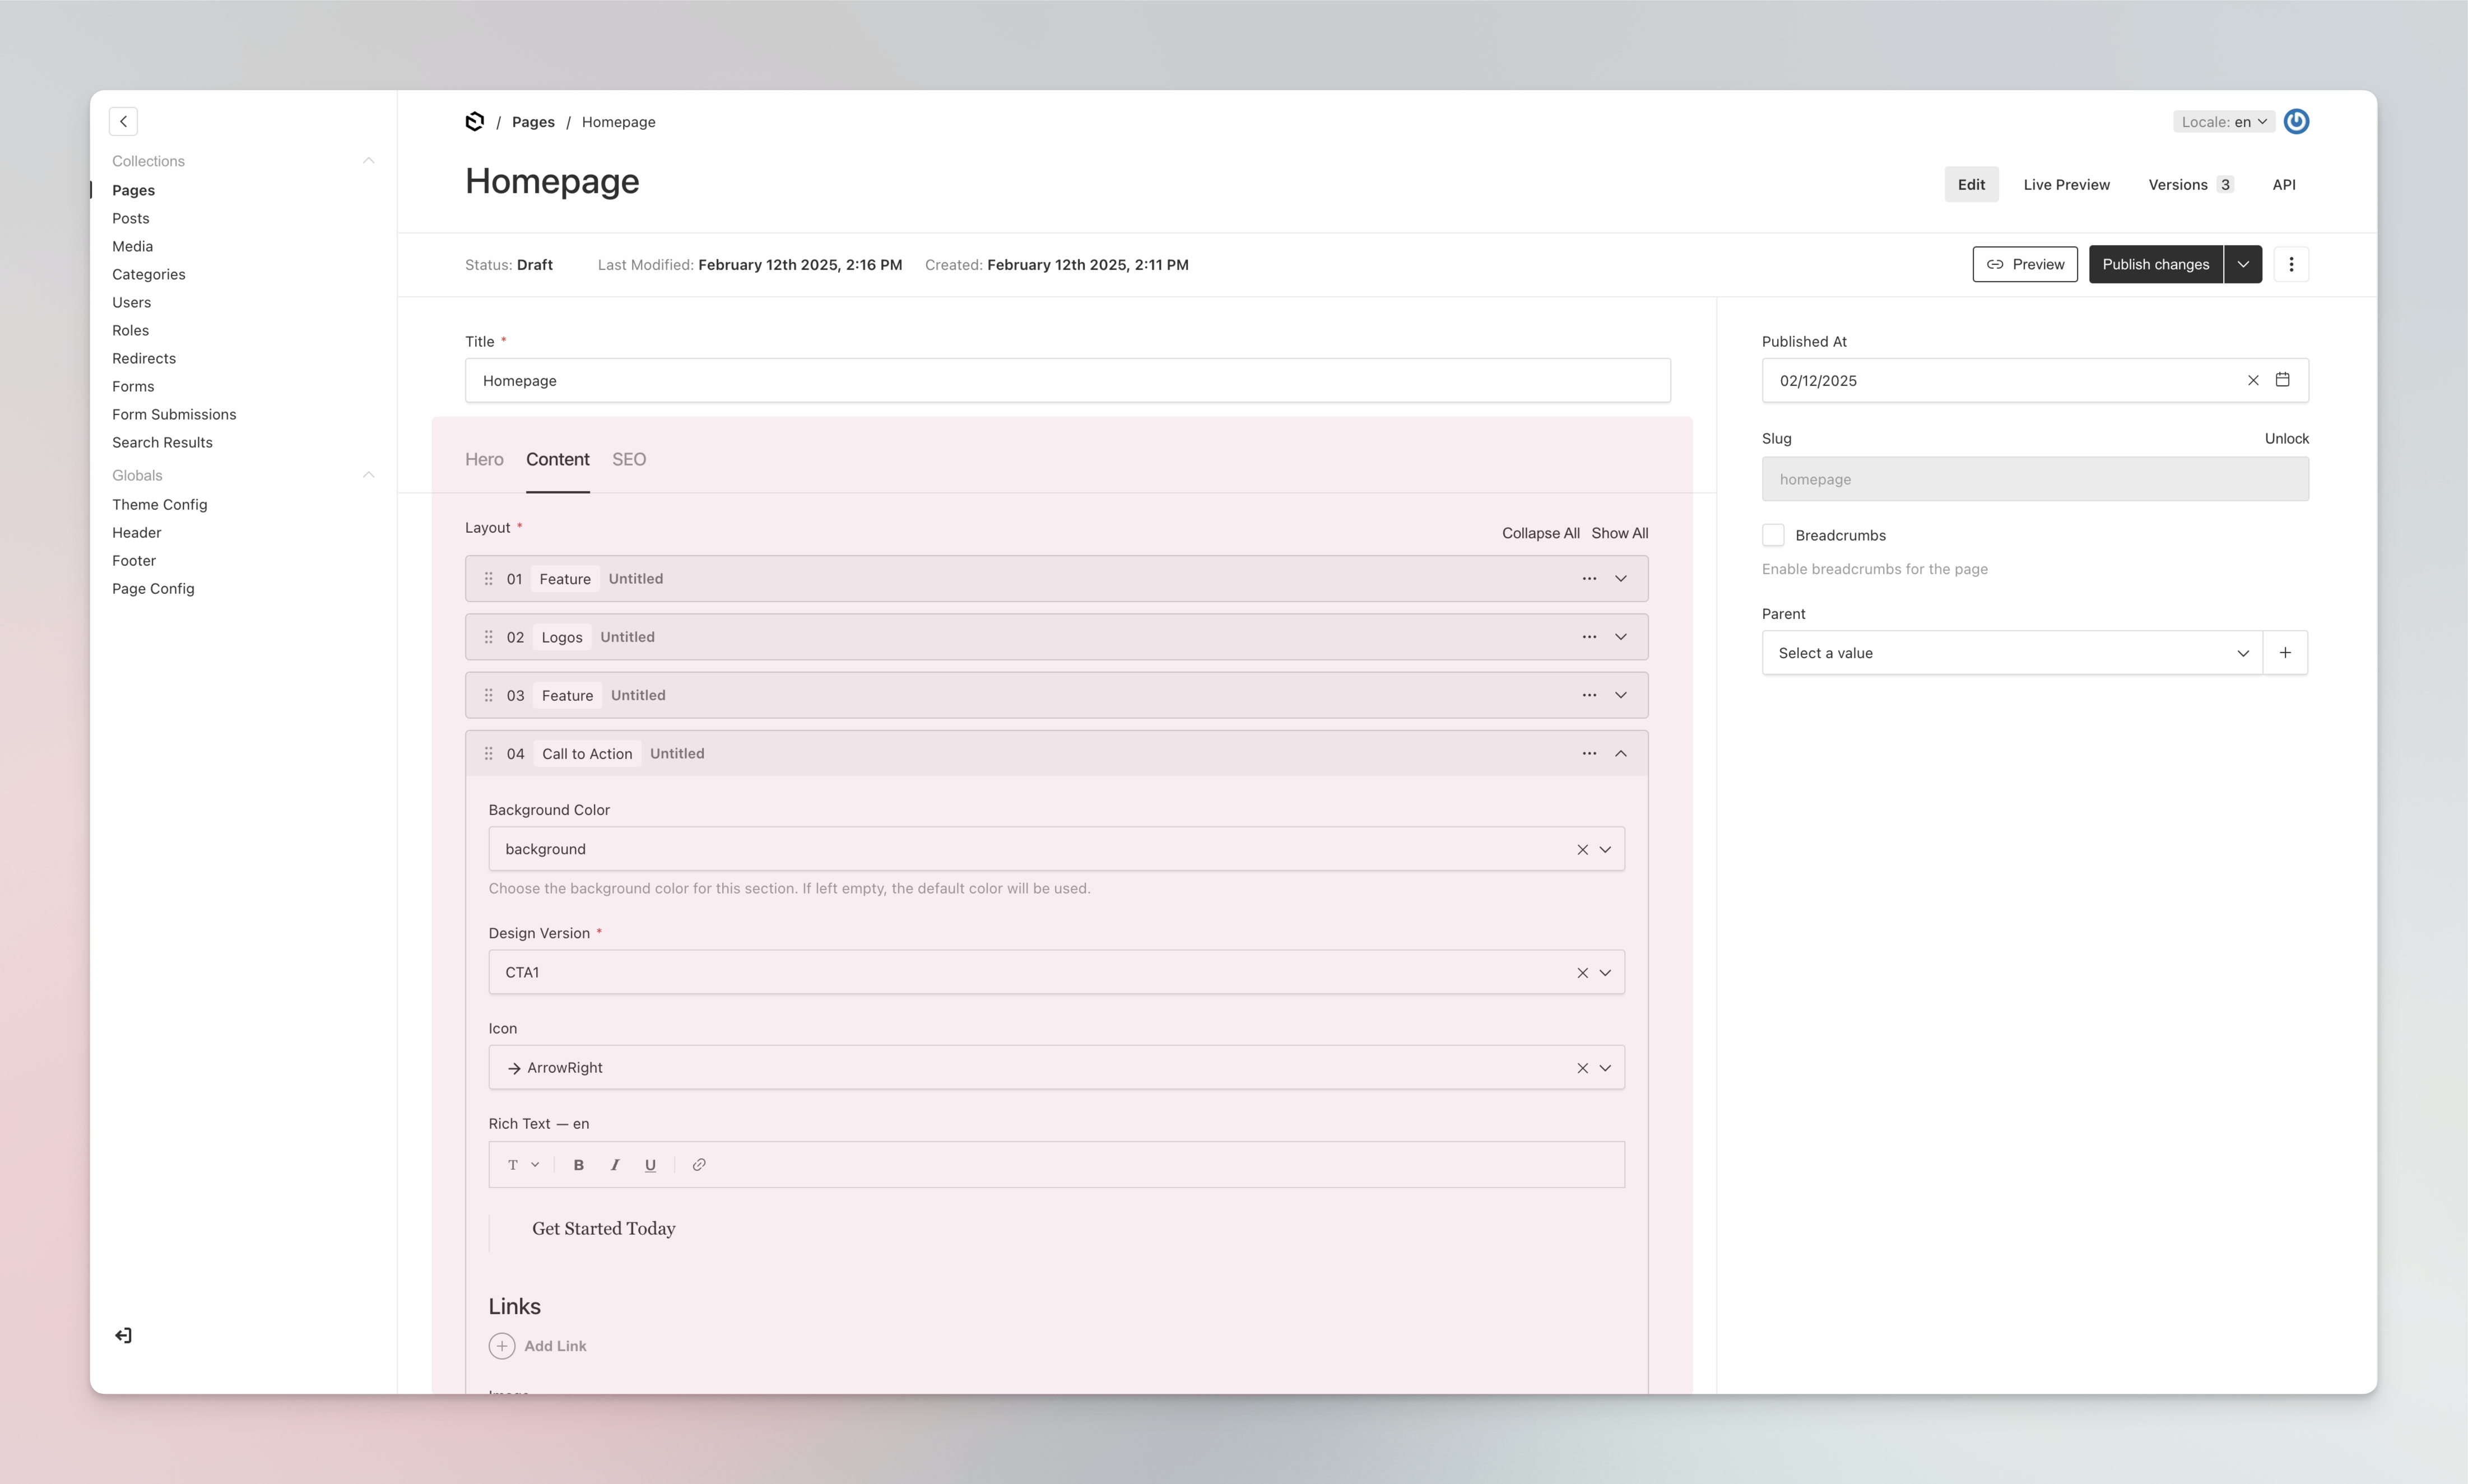Image resolution: width=2468 pixels, height=1484 pixels.
Task: Click the Unlock slug link
Action: coord(2286,439)
